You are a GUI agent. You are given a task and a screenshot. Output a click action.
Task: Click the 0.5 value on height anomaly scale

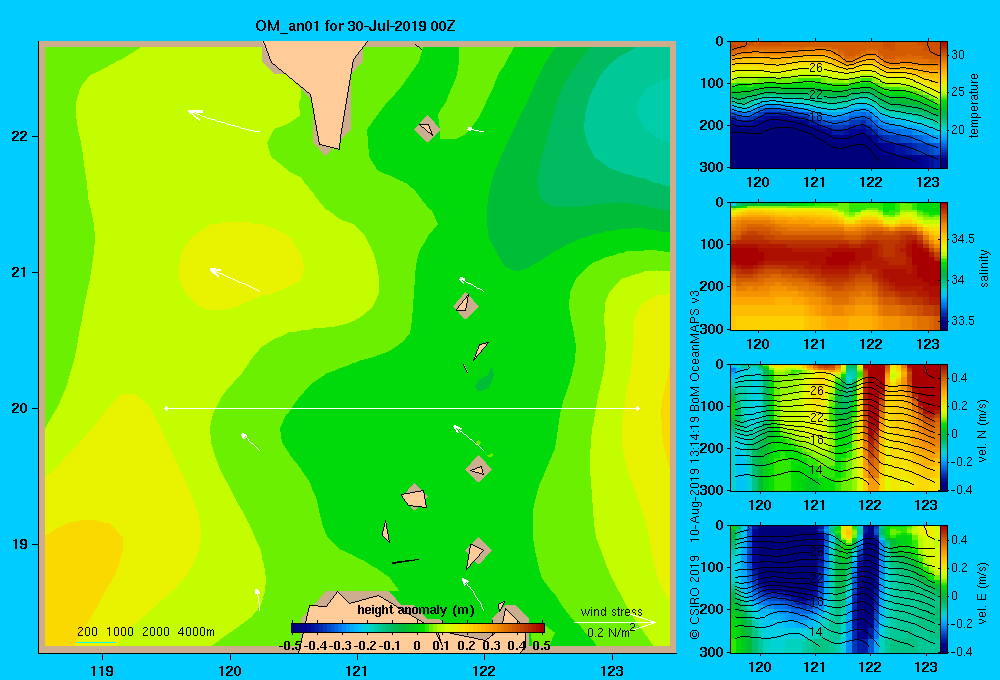[x=541, y=646]
